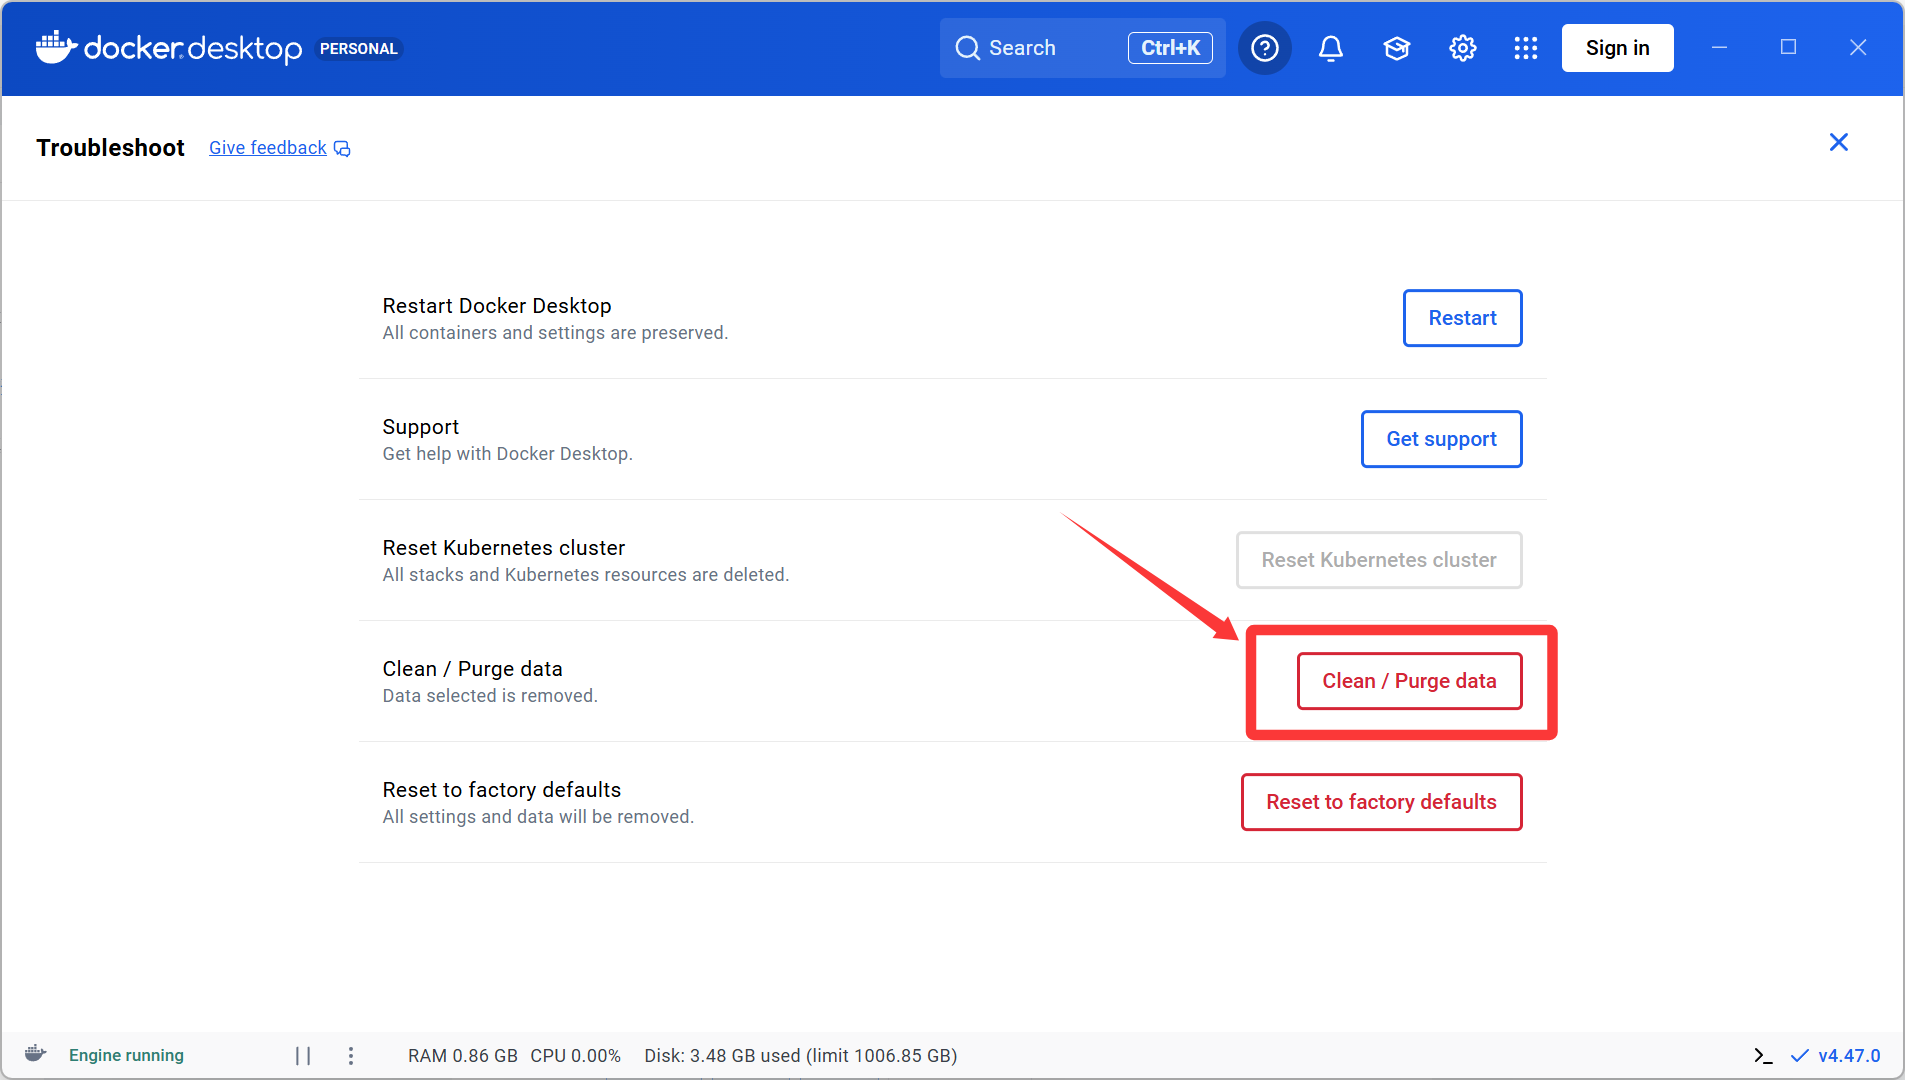This screenshot has width=1905, height=1080.
Task: Maximize the Docker Desktop window
Action: click(1788, 47)
